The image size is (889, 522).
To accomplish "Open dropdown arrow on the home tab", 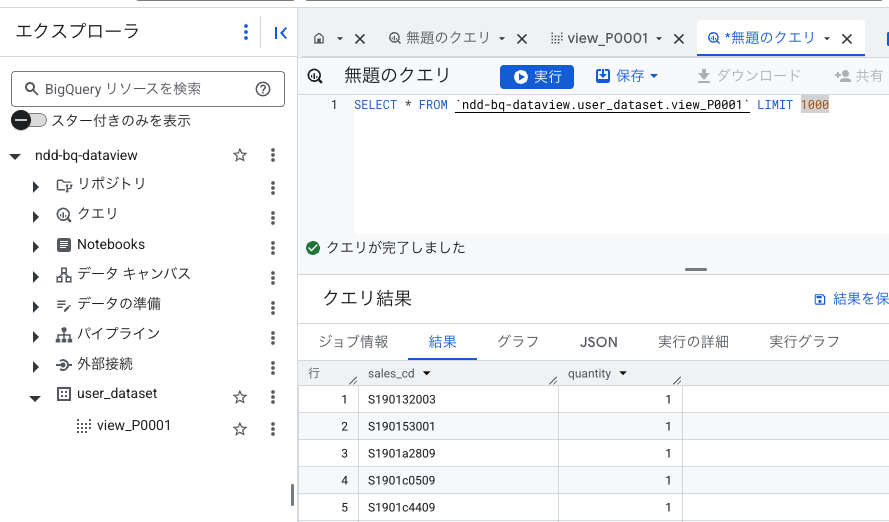I will click(340, 39).
